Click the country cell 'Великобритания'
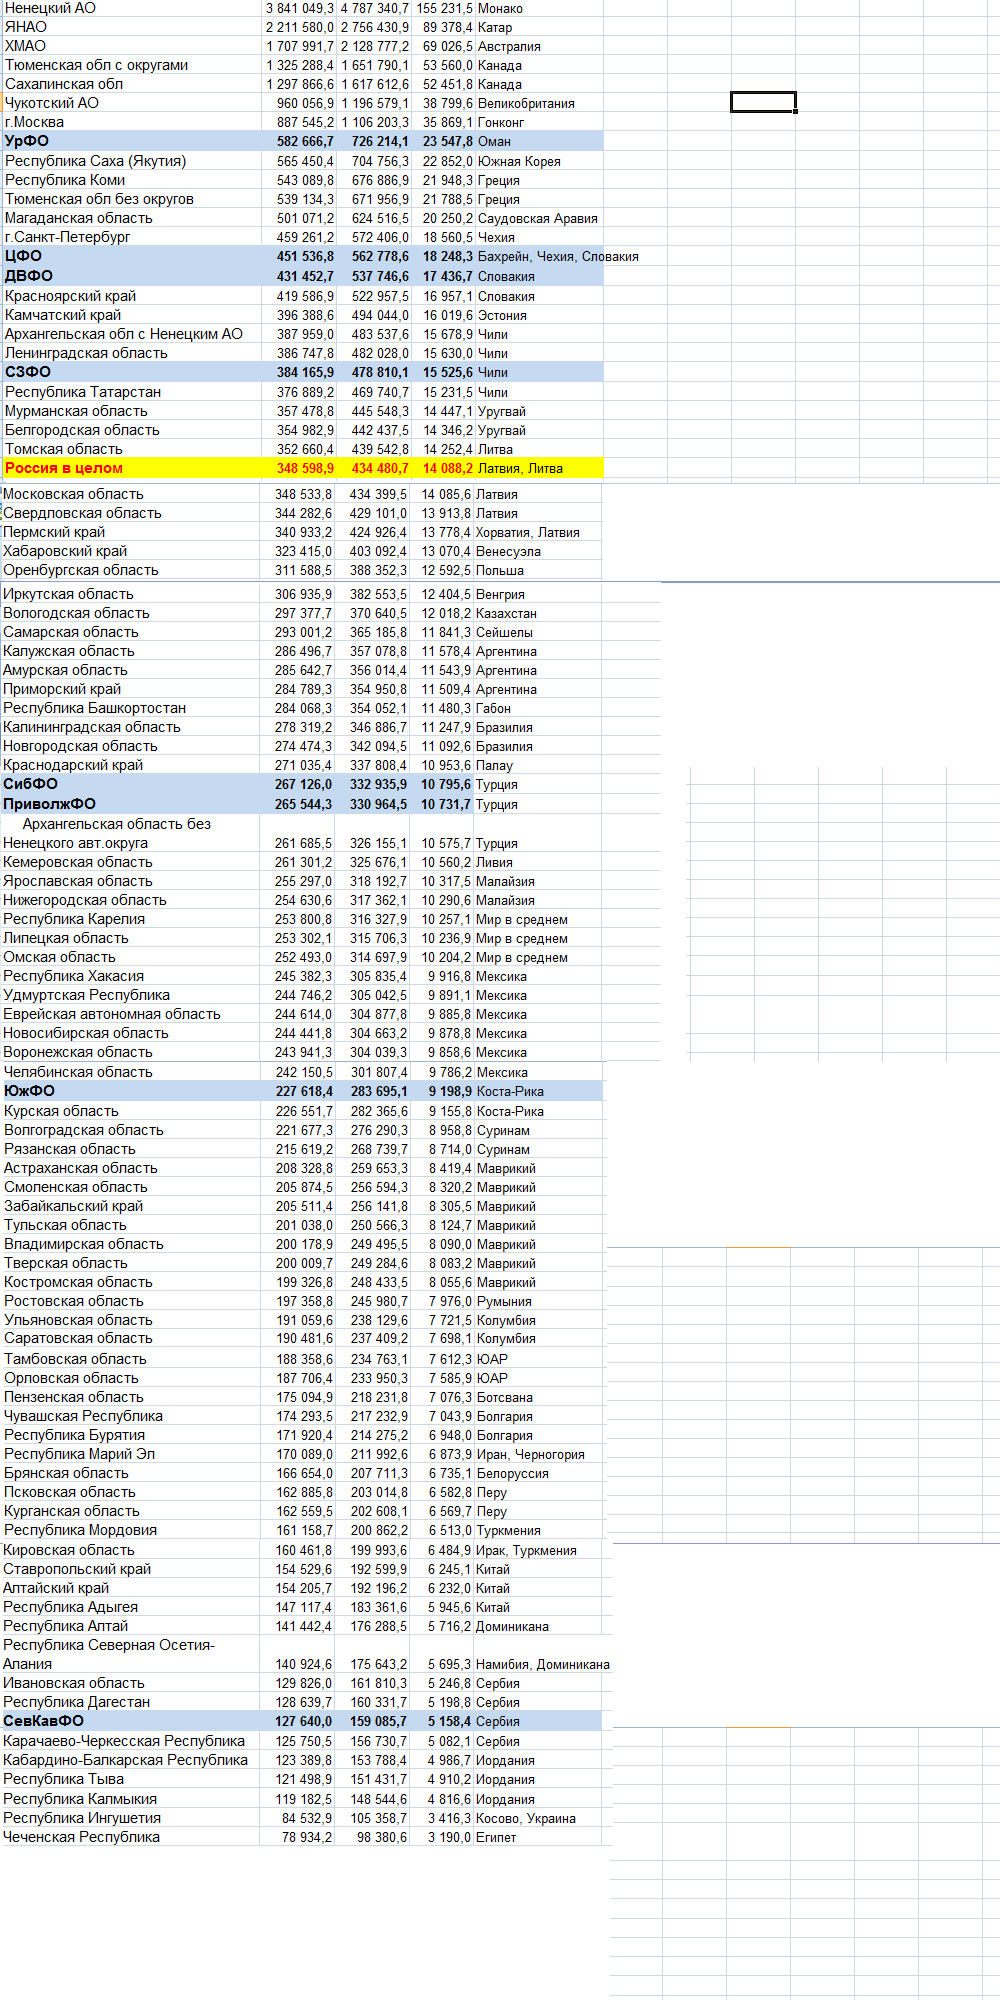Screen dimensions: 1000x2000 pos(526,103)
